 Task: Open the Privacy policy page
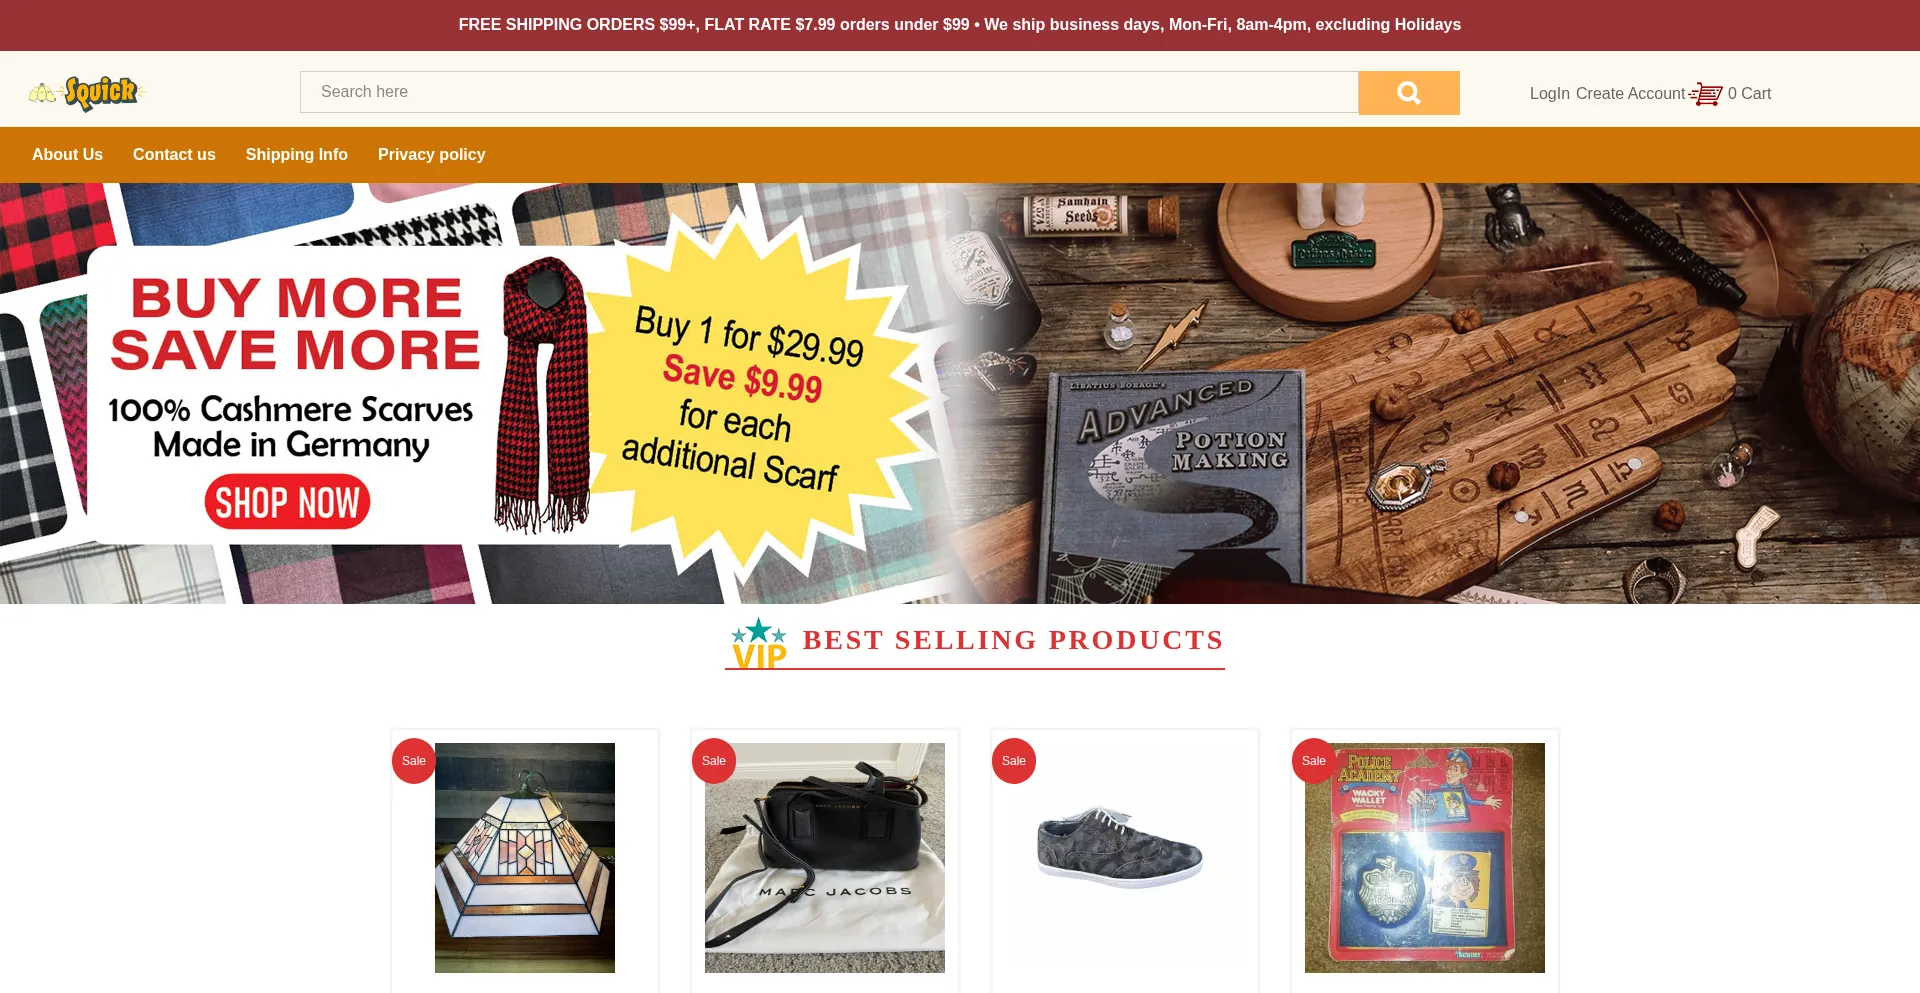click(431, 155)
